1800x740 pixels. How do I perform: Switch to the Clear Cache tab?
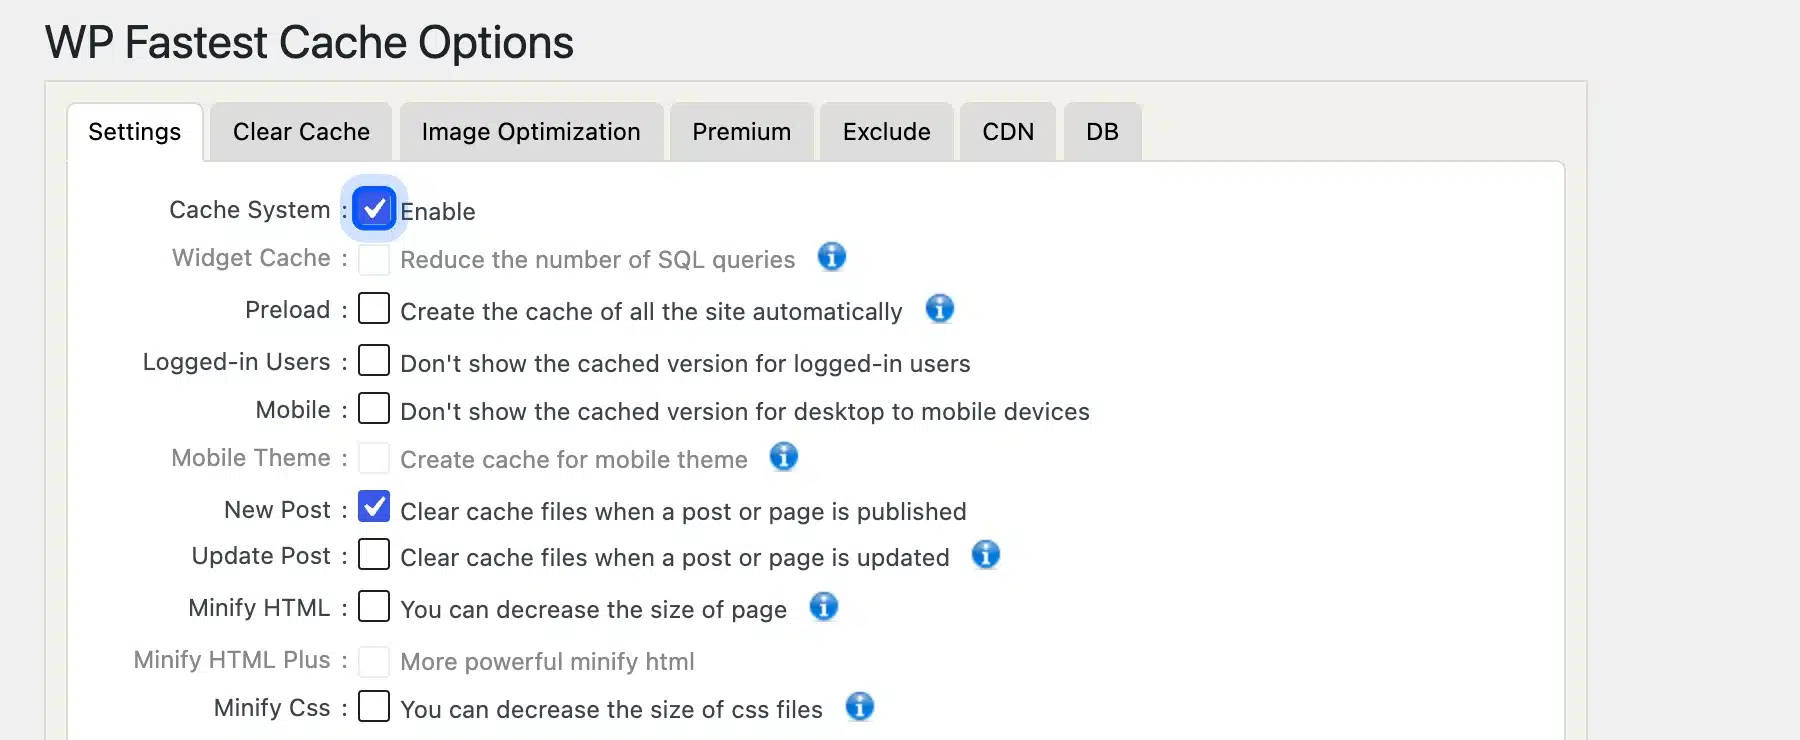(301, 132)
